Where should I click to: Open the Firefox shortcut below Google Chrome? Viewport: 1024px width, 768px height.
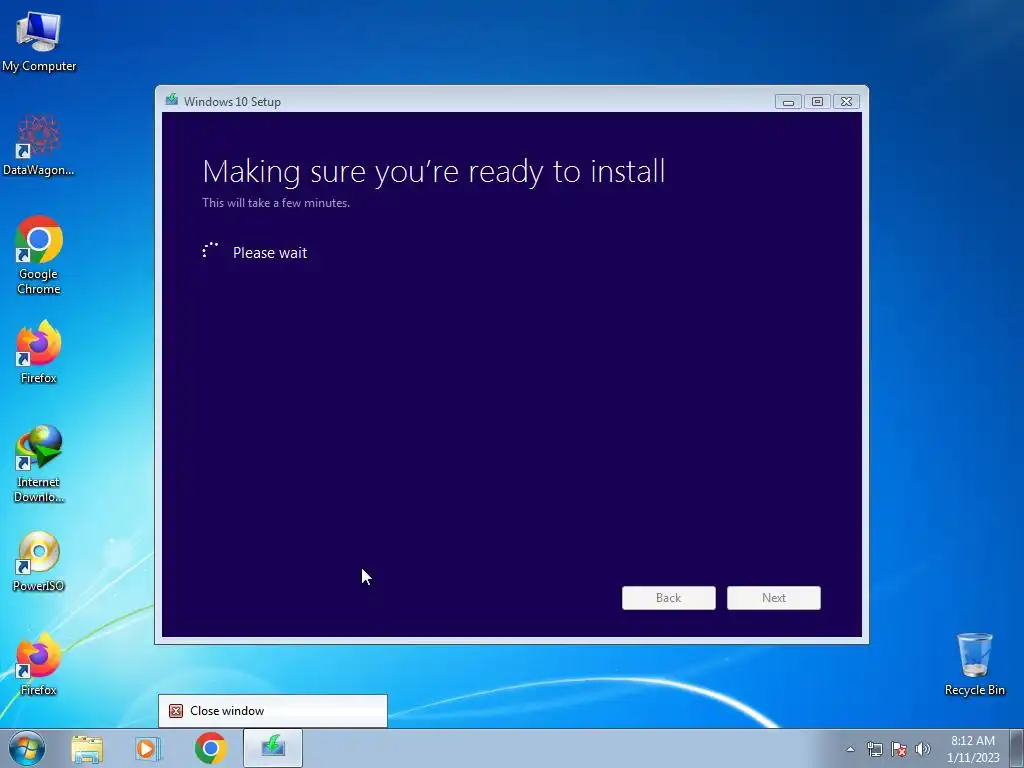(39, 351)
